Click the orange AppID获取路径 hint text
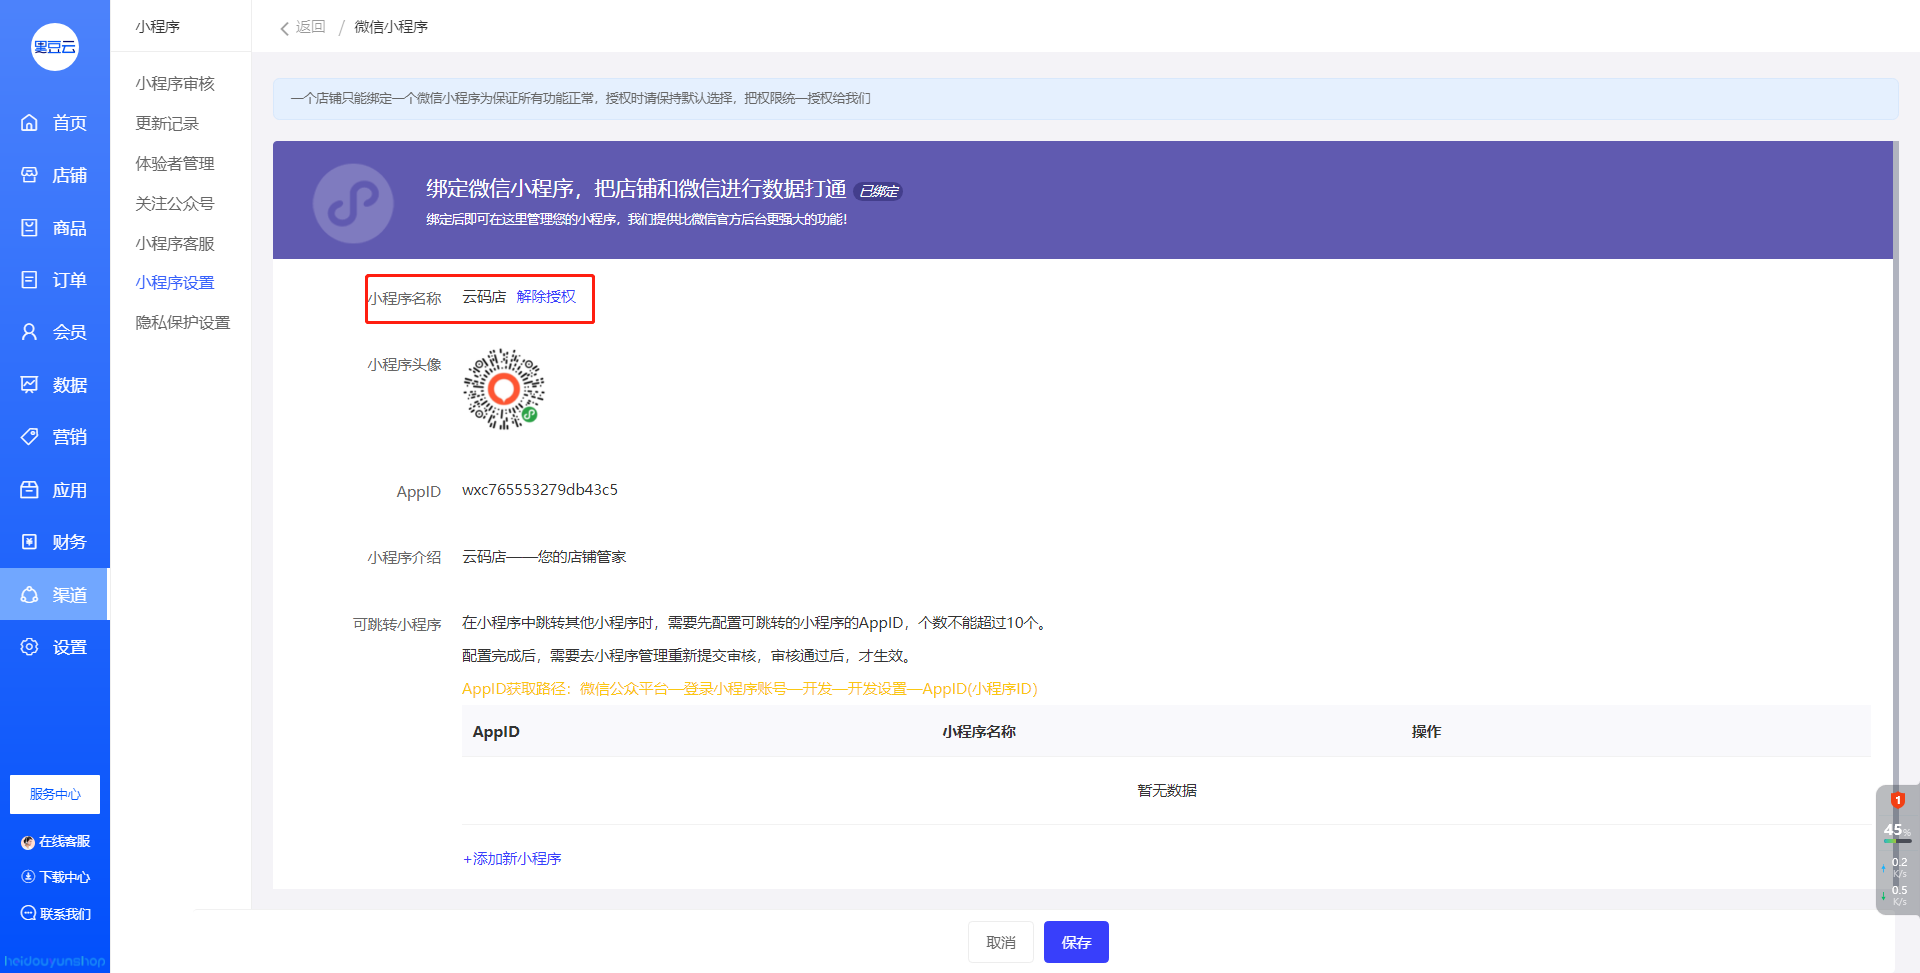 [x=750, y=689]
